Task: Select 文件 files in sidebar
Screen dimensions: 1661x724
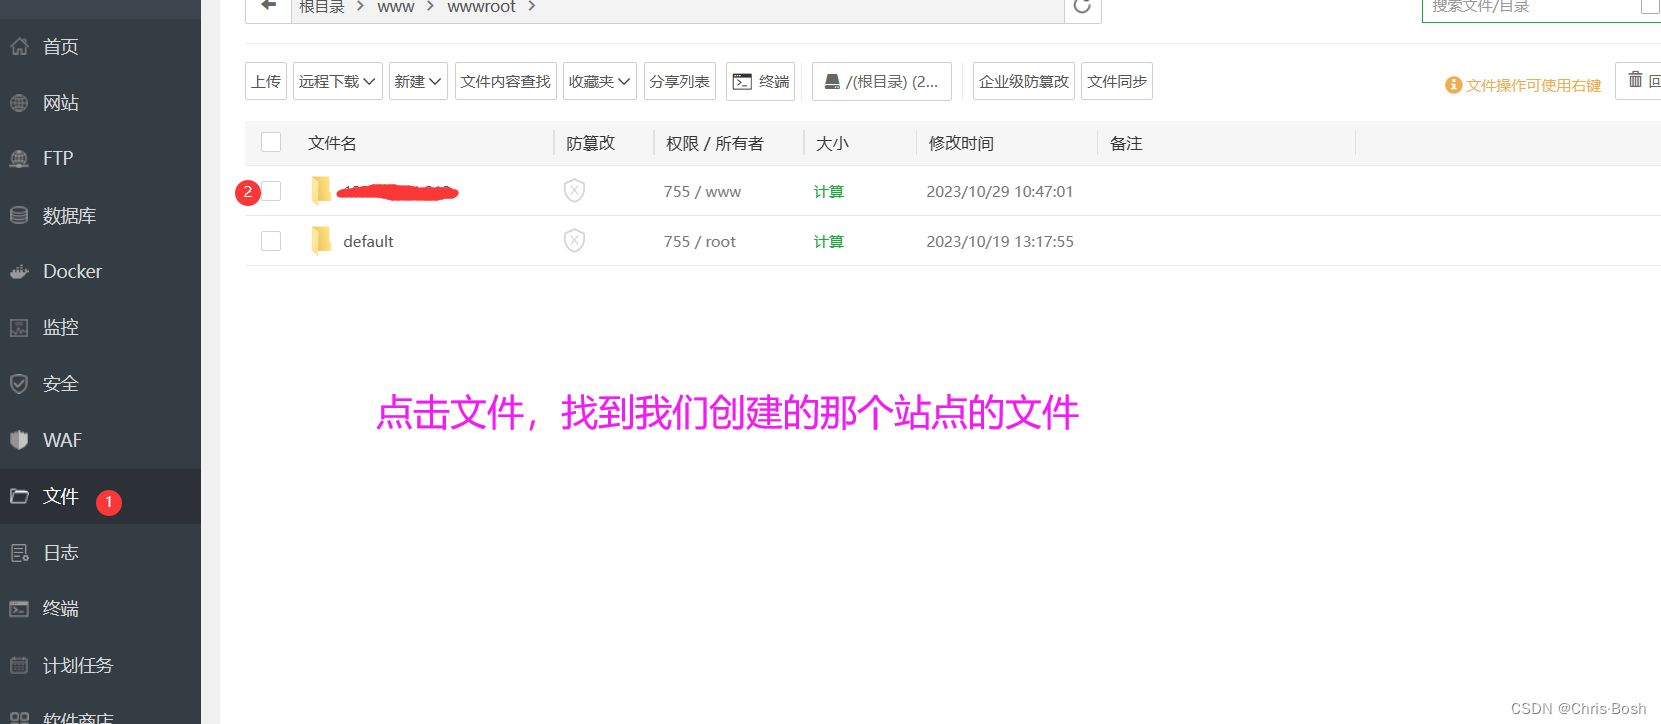Action: click(60, 497)
